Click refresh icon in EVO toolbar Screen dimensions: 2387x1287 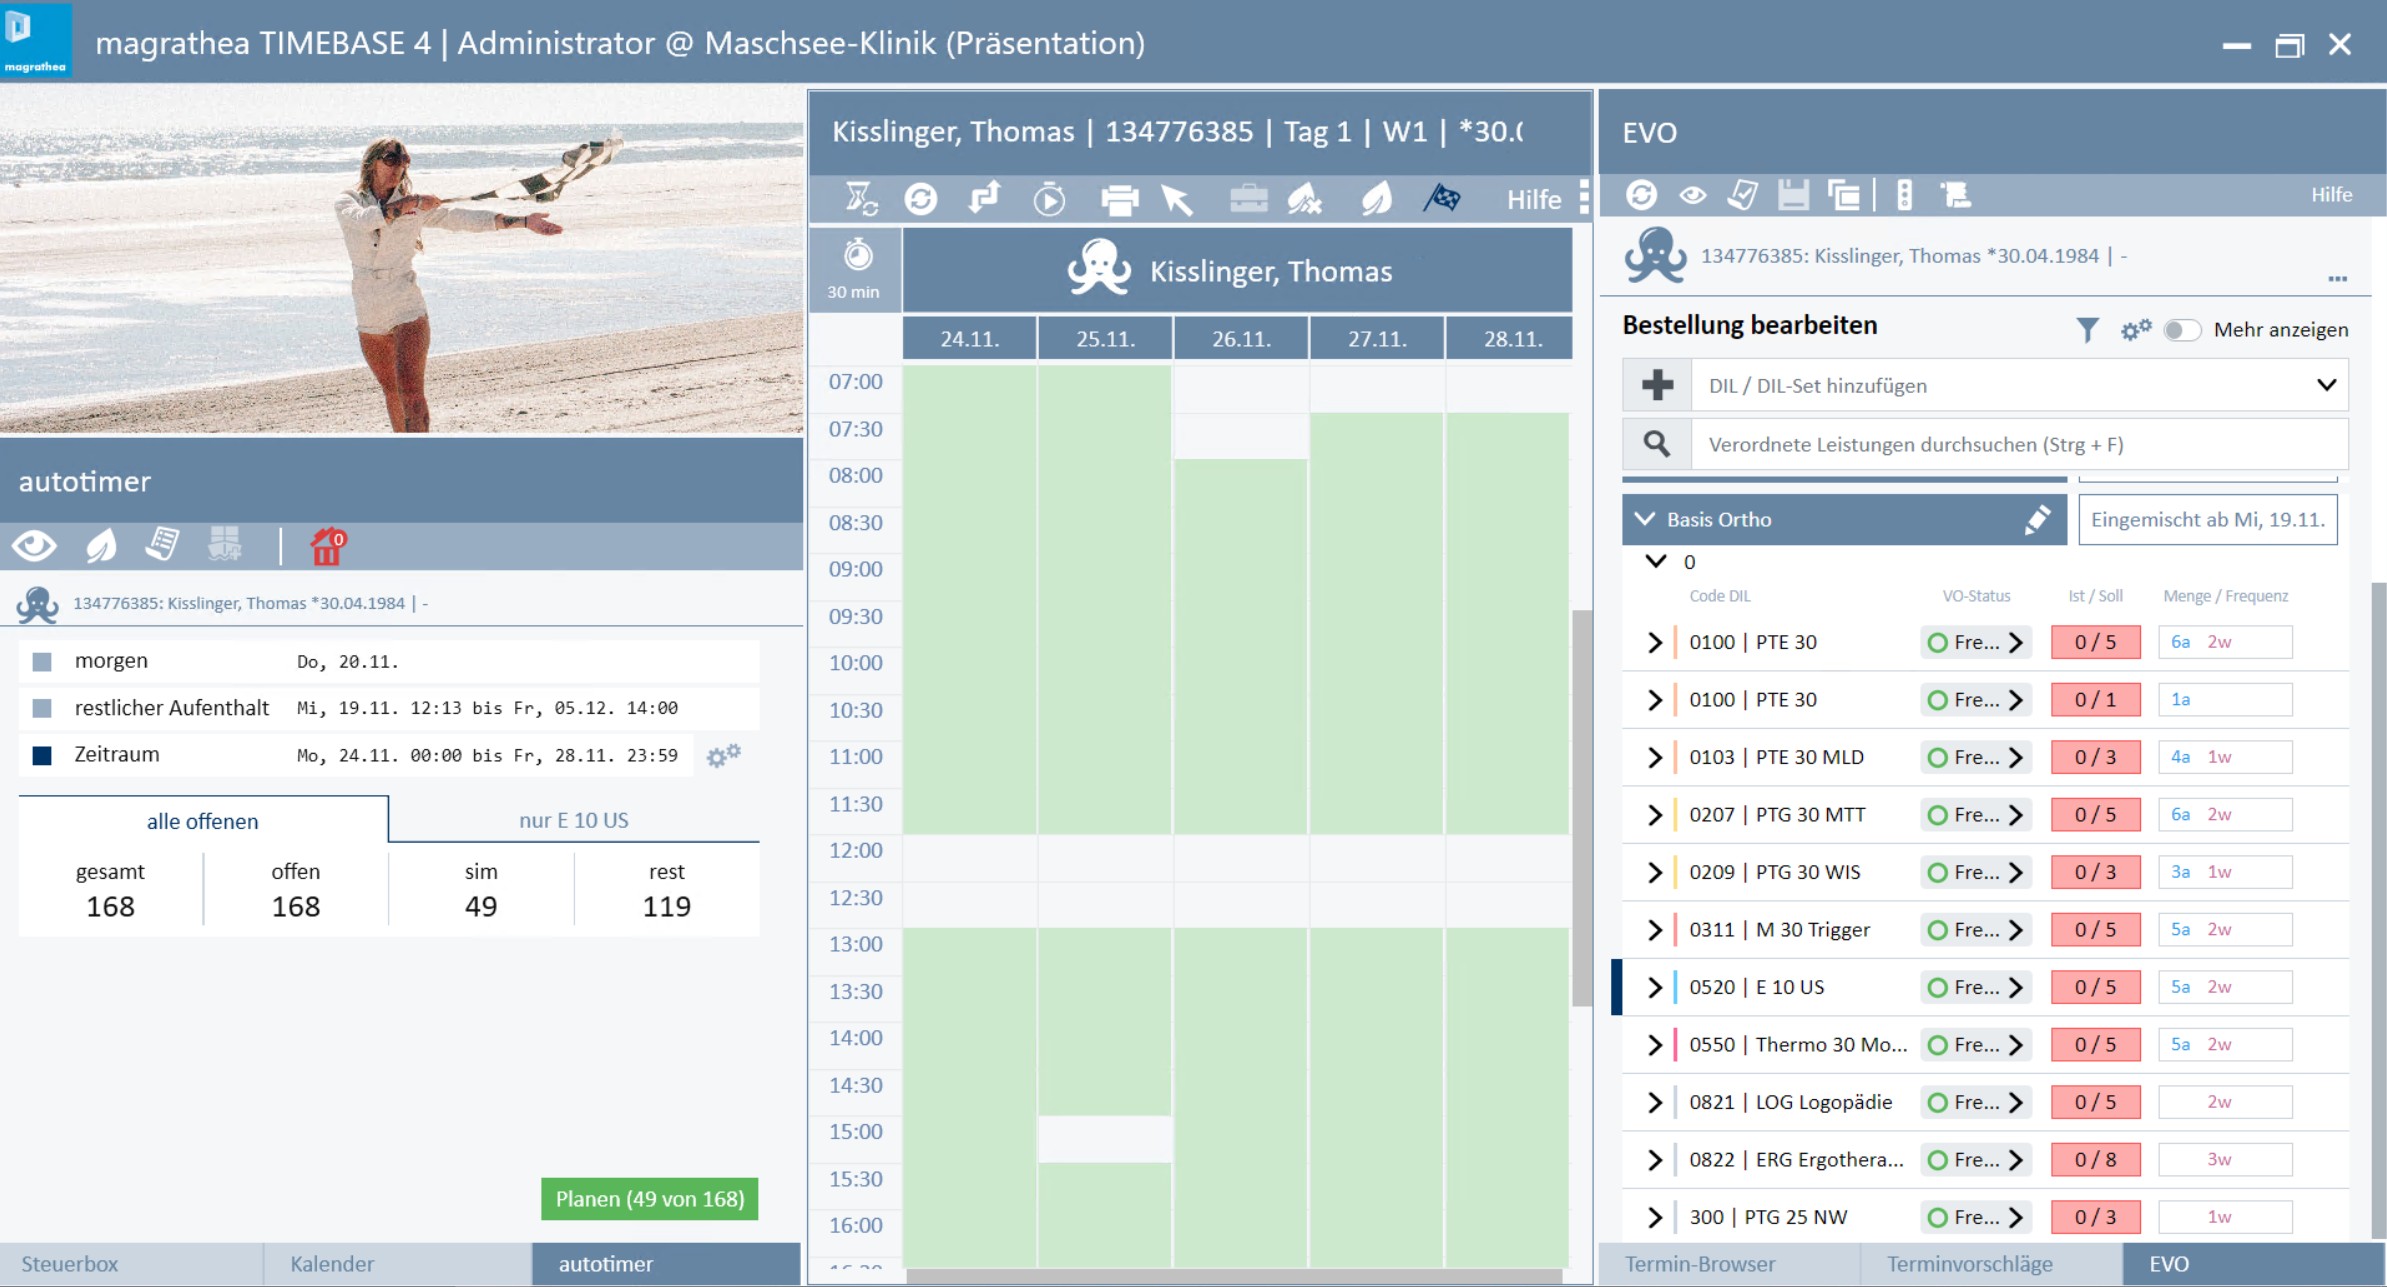tap(1641, 195)
